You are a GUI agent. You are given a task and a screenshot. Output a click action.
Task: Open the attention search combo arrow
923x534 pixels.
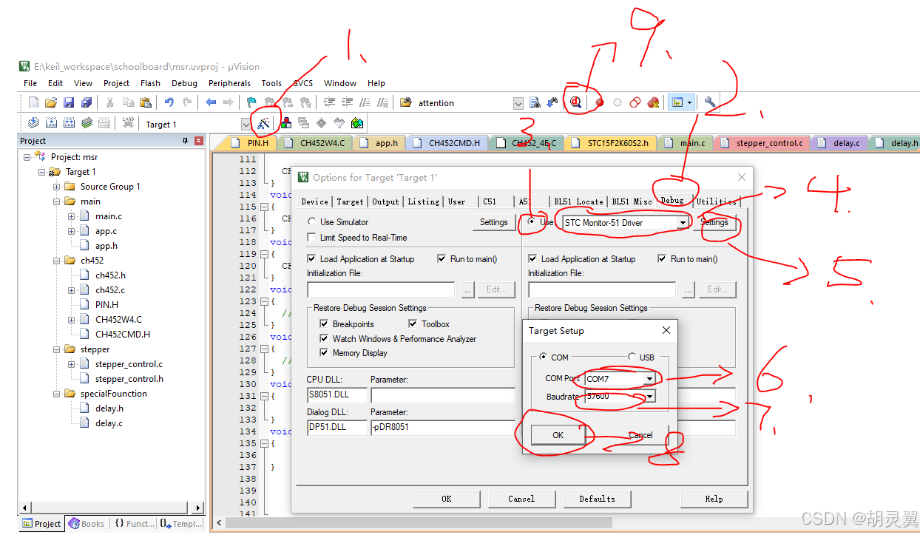pyautogui.click(x=518, y=103)
